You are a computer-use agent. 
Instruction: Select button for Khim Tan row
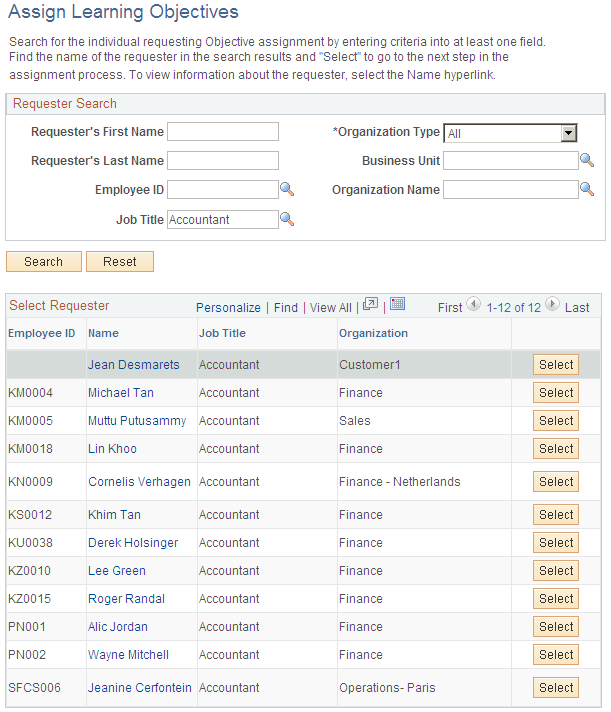556,515
